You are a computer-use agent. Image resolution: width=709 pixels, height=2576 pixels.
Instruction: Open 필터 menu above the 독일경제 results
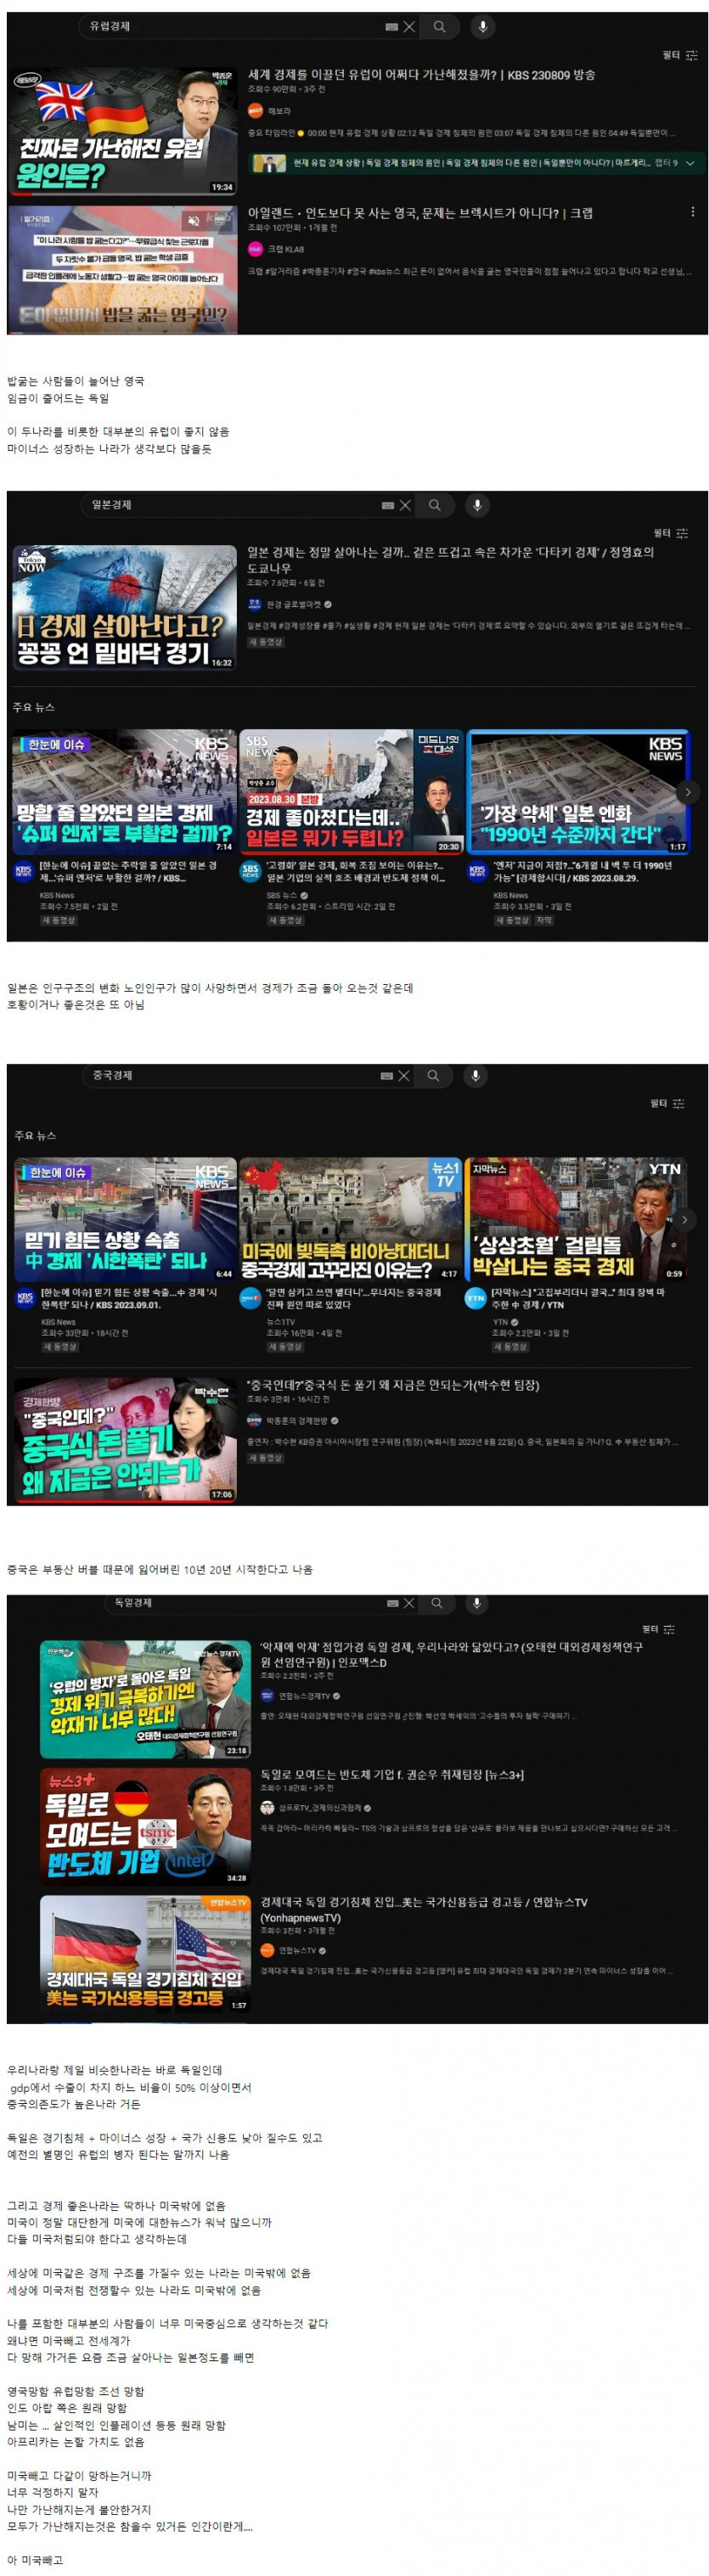tap(668, 1629)
